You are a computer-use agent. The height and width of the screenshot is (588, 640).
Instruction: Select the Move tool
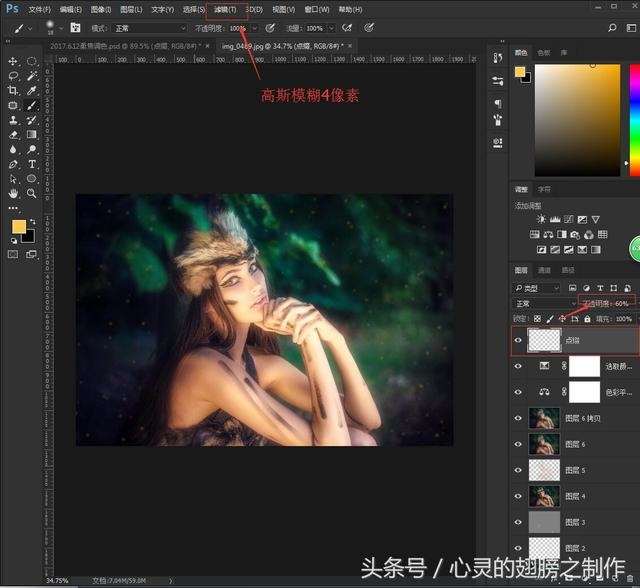13,62
